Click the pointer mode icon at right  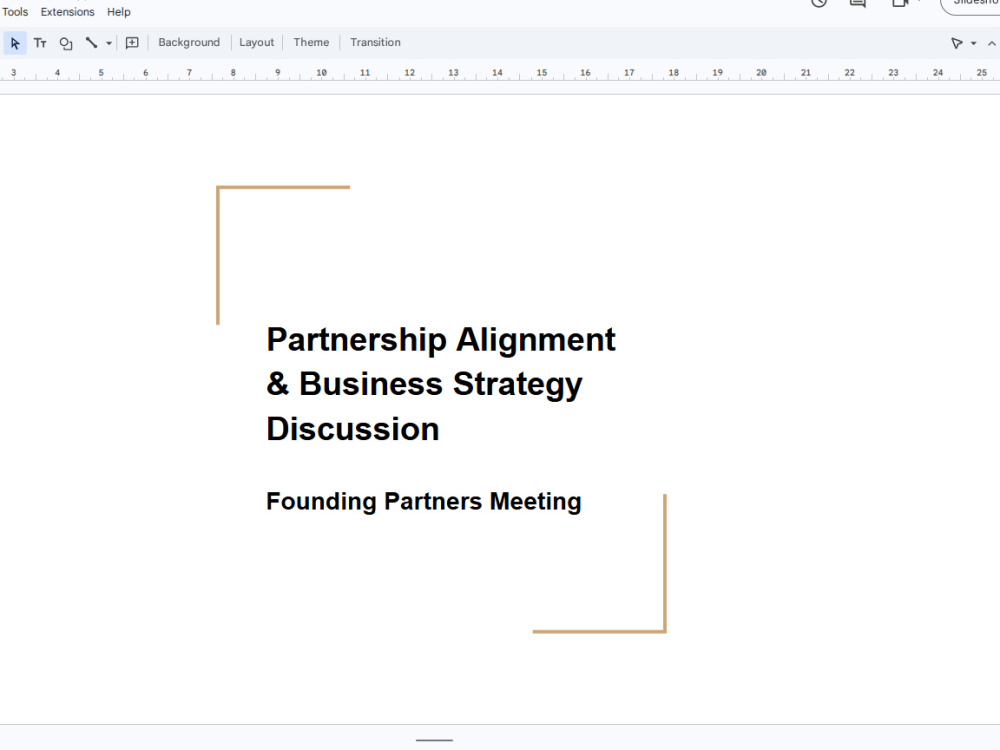(957, 43)
